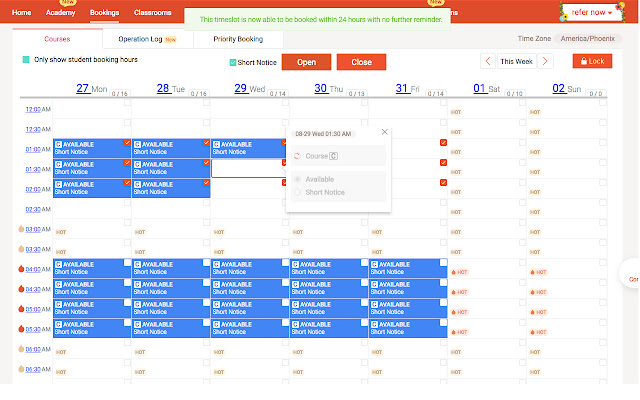Viewport: 640px width, 400px height.
Task: Toggle the Short Notice checkbox
Action: (x=233, y=62)
